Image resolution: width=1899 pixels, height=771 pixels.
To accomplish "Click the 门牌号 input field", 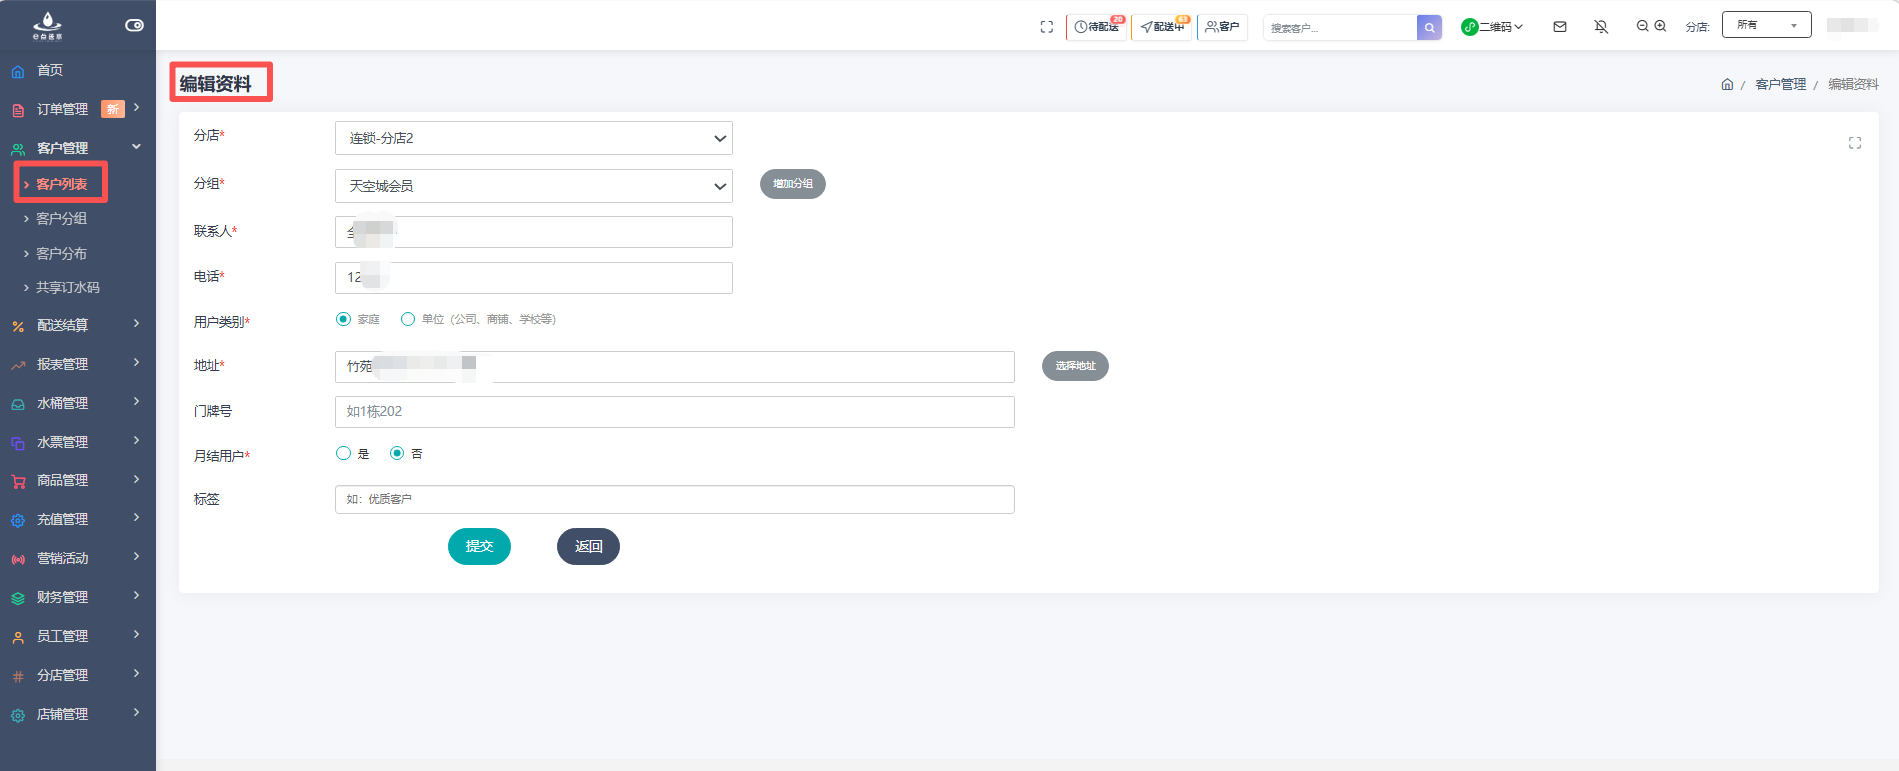I will pos(674,412).
